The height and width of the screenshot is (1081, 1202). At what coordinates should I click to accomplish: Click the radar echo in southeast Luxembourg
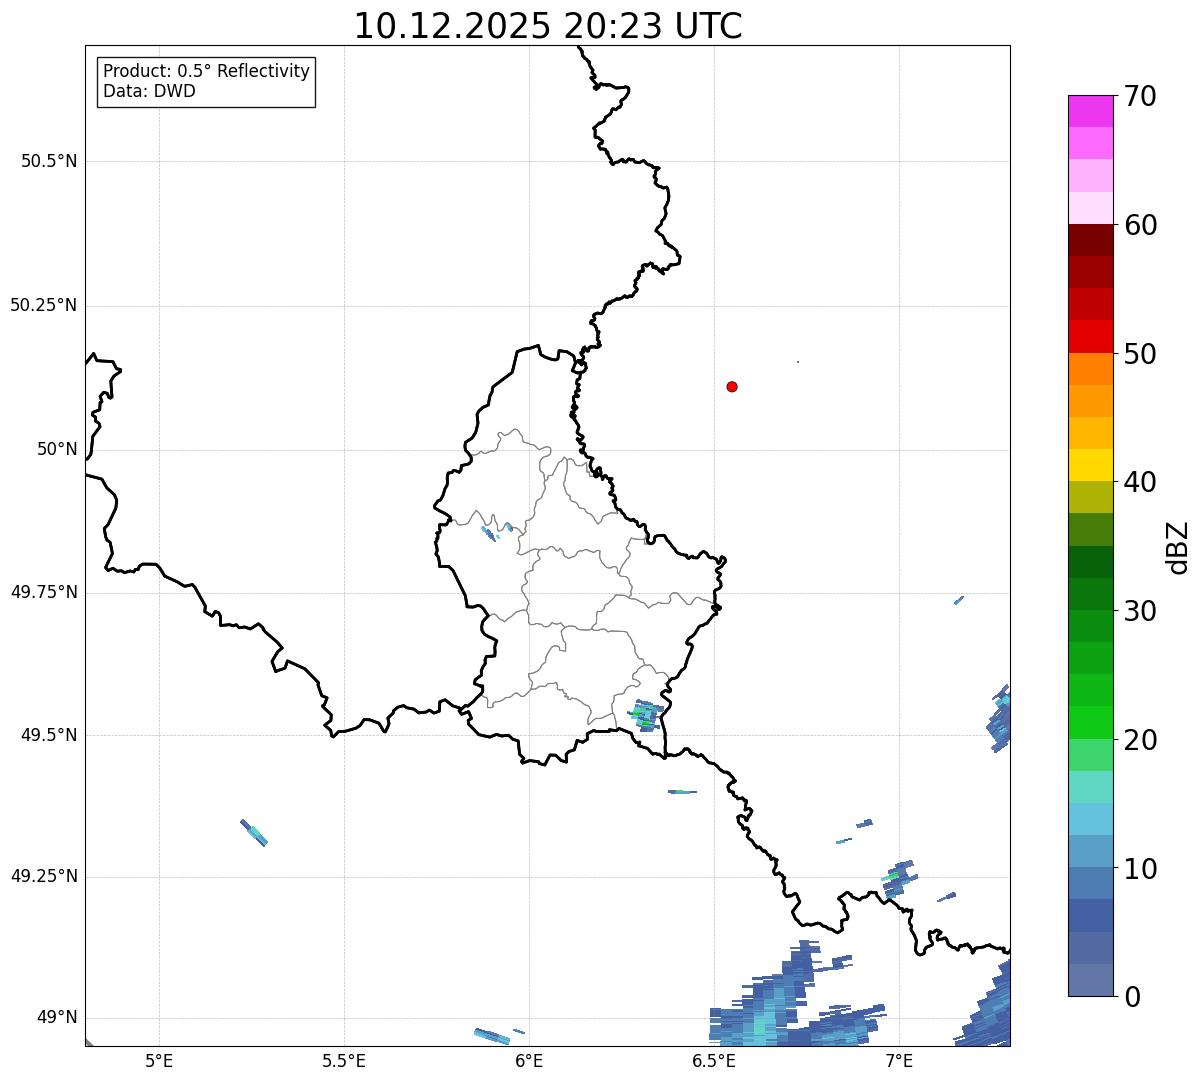click(644, 715)
